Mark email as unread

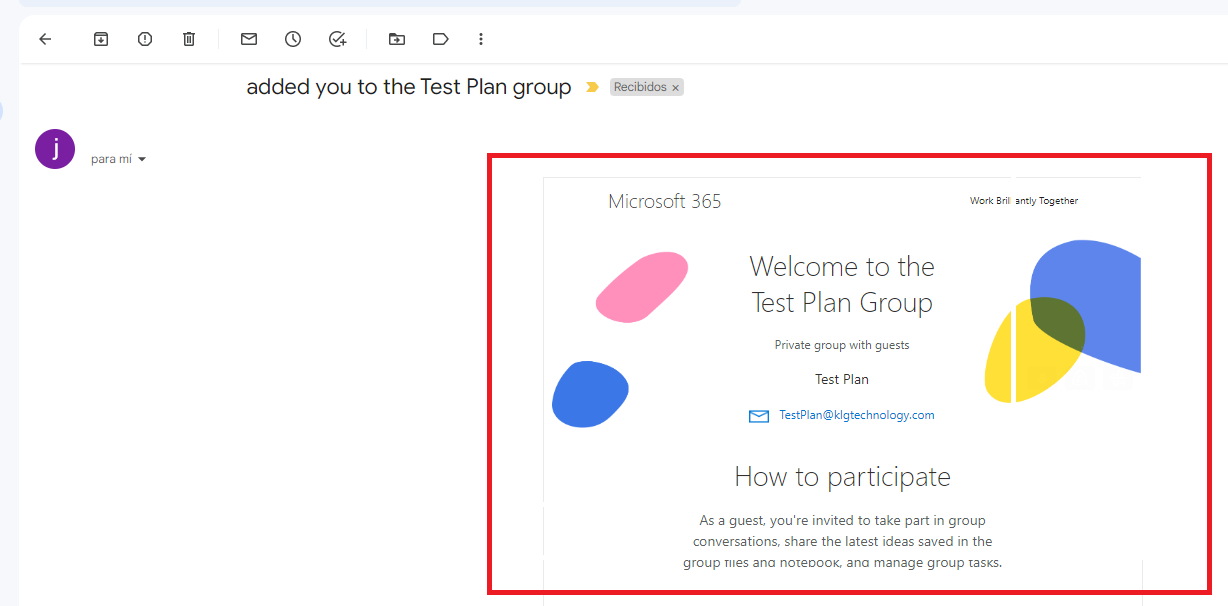click(249, 39)
